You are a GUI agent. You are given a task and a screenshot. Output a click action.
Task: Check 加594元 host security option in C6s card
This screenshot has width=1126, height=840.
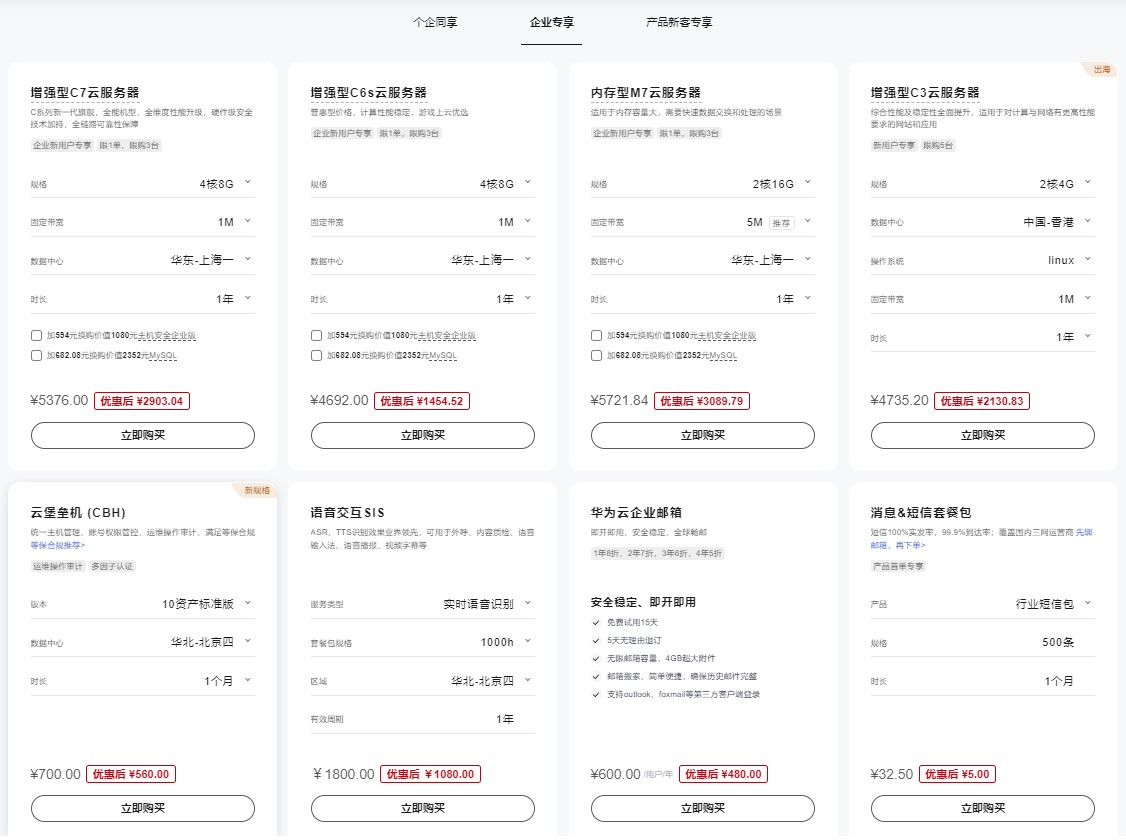tap(317, 335)
